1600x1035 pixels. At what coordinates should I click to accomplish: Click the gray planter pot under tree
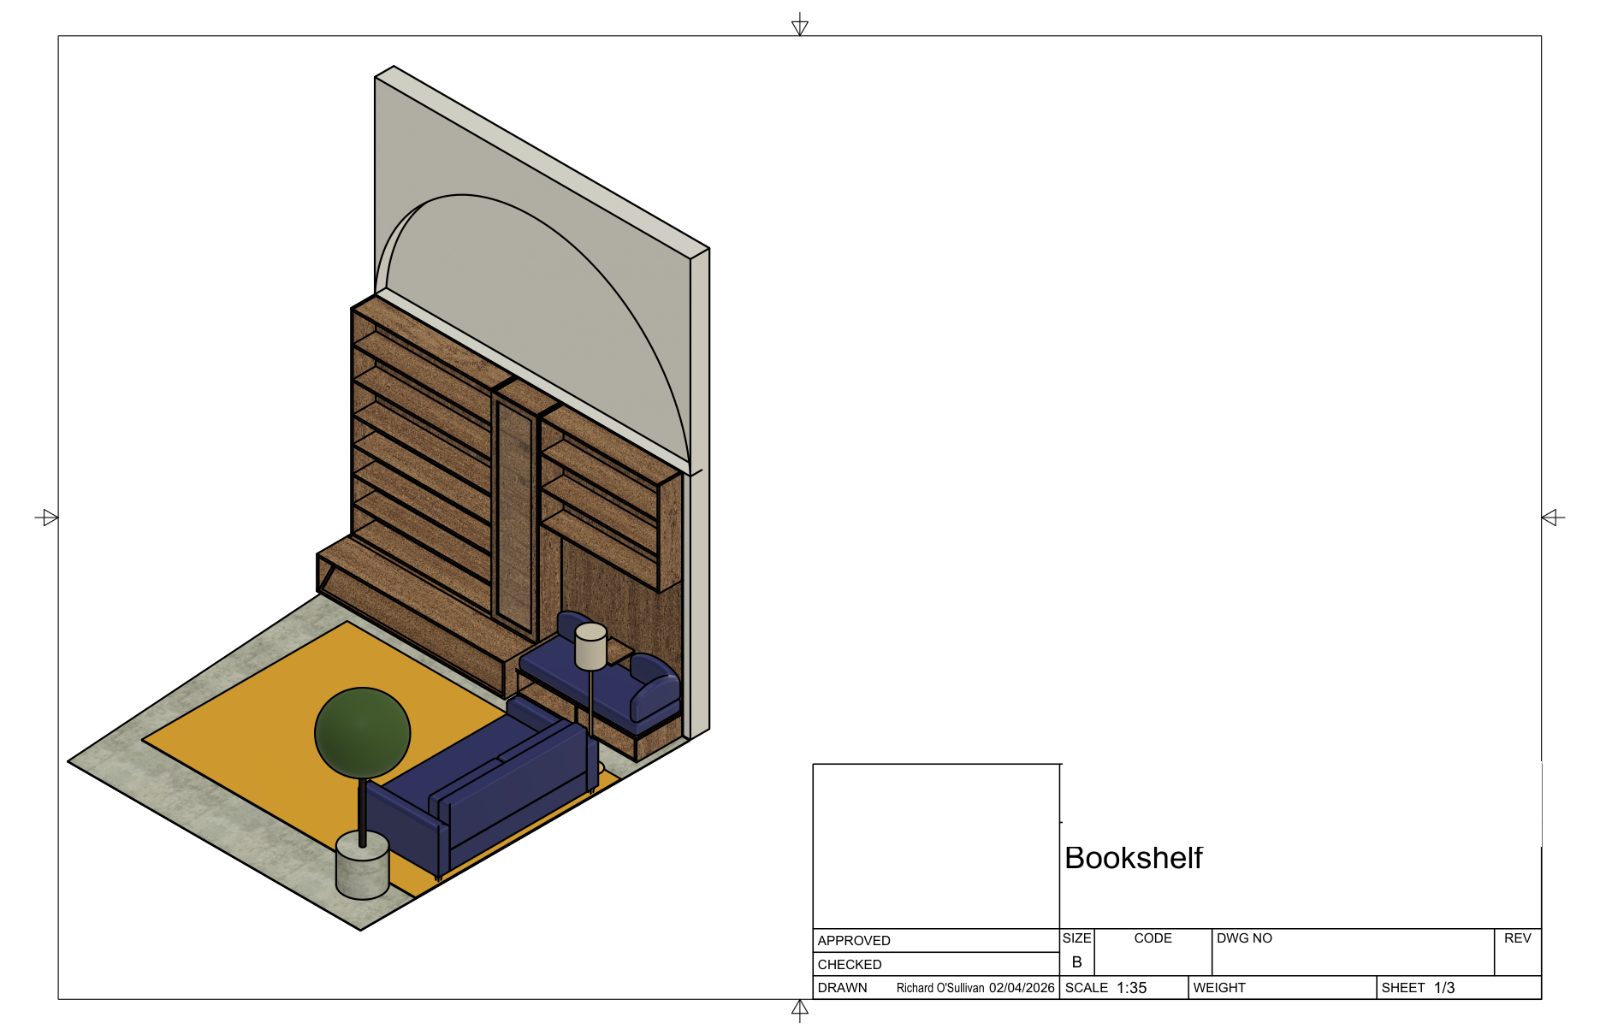click(x=362, y=865)
